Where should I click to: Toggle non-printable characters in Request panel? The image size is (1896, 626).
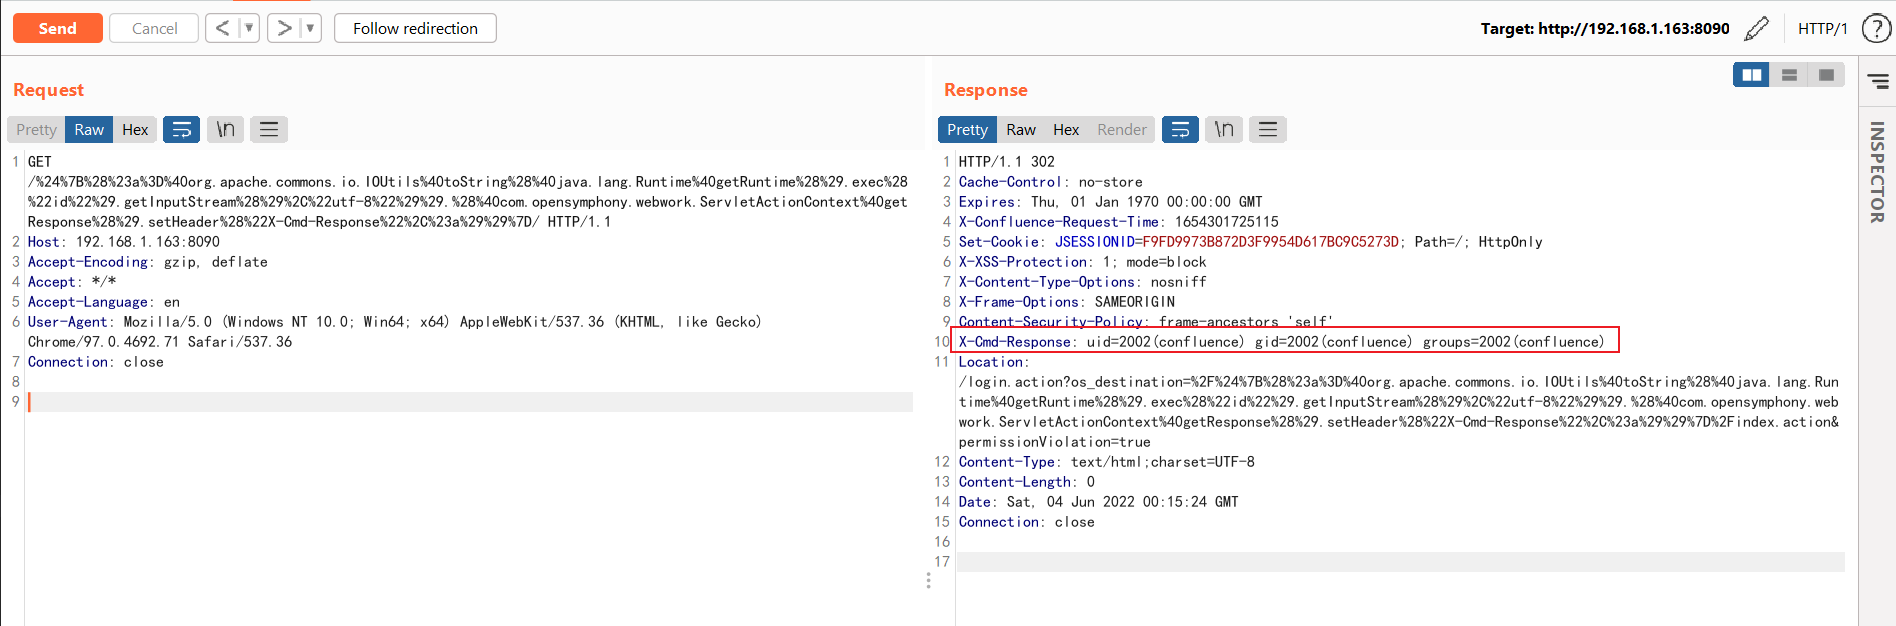[226, 129]
